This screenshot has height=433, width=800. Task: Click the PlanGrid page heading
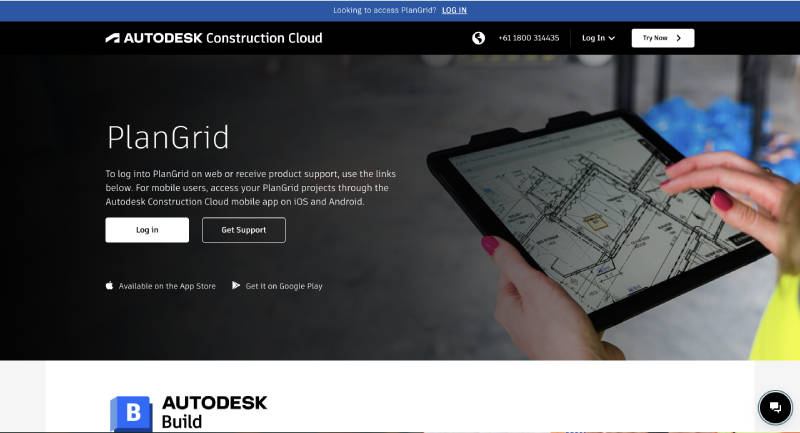tap(167, 136)
